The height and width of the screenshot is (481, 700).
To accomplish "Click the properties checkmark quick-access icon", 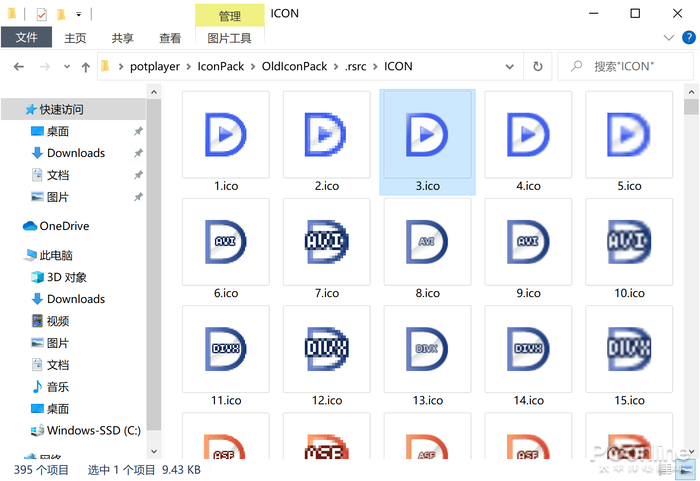I will pyautogui.click(x=41, y=15).
